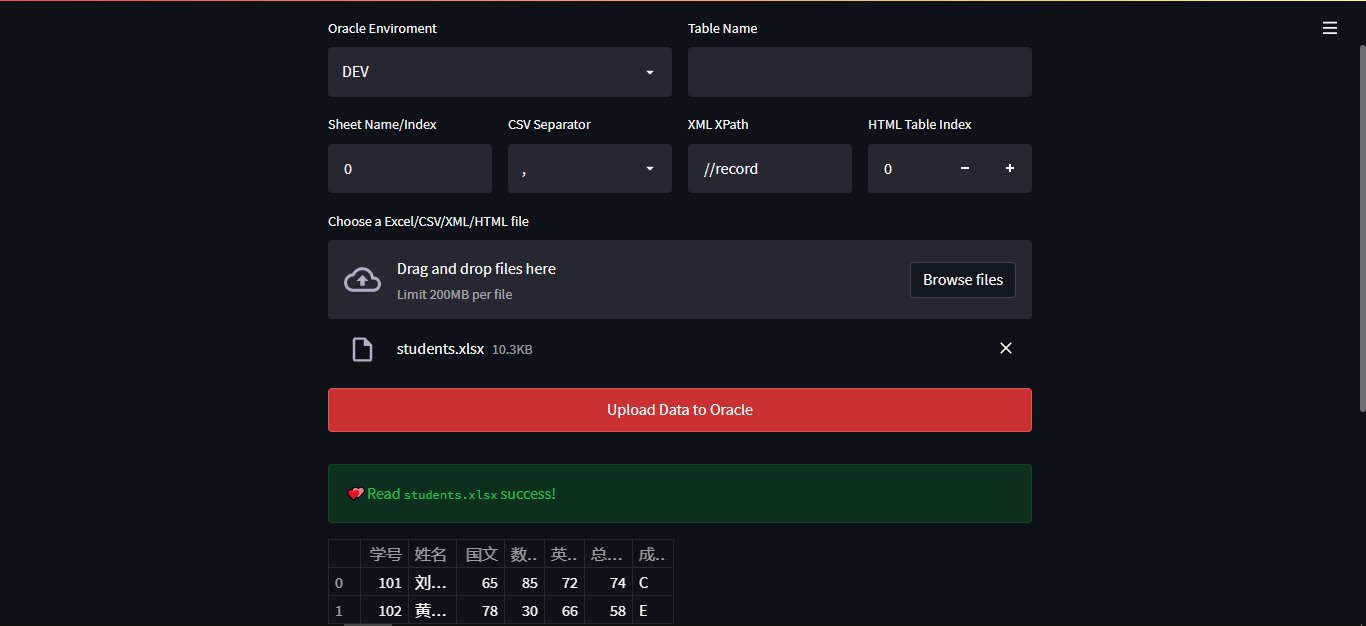Click Upload Data to Oracle button

(x=680, y=410)
